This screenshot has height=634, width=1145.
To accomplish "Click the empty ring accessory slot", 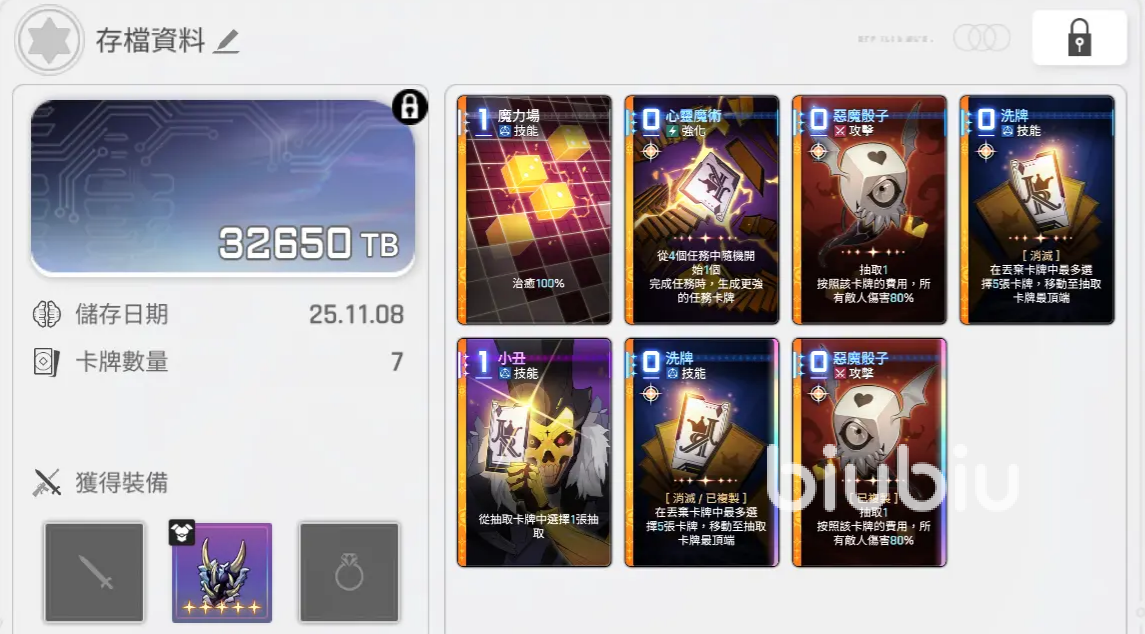I will pos(349,572).
